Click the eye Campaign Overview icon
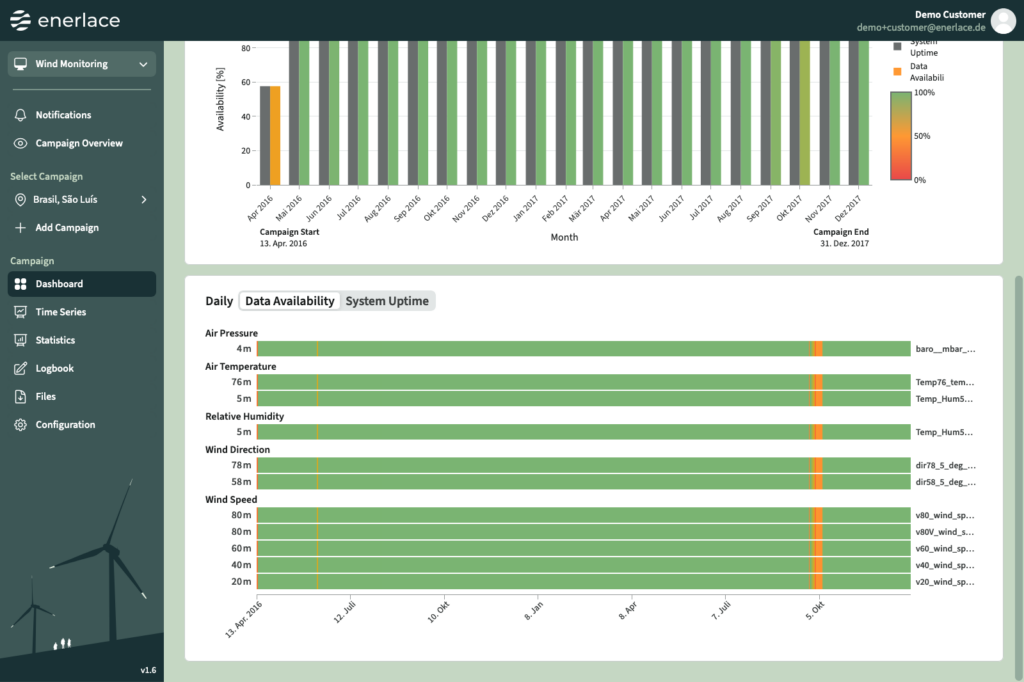The height and width of the screenshot is (682, 1024). click(x=21, y=143)
